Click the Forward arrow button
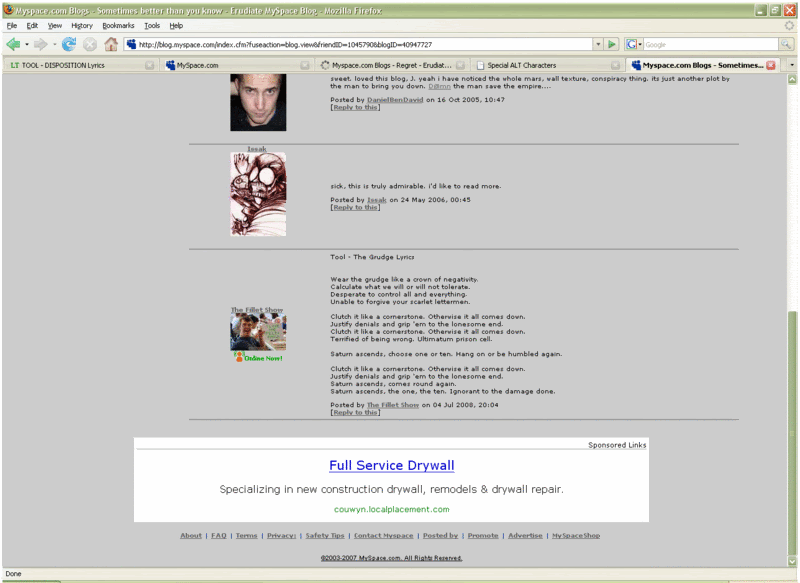This screenshot has width=800, height=583. click(40, 44)
